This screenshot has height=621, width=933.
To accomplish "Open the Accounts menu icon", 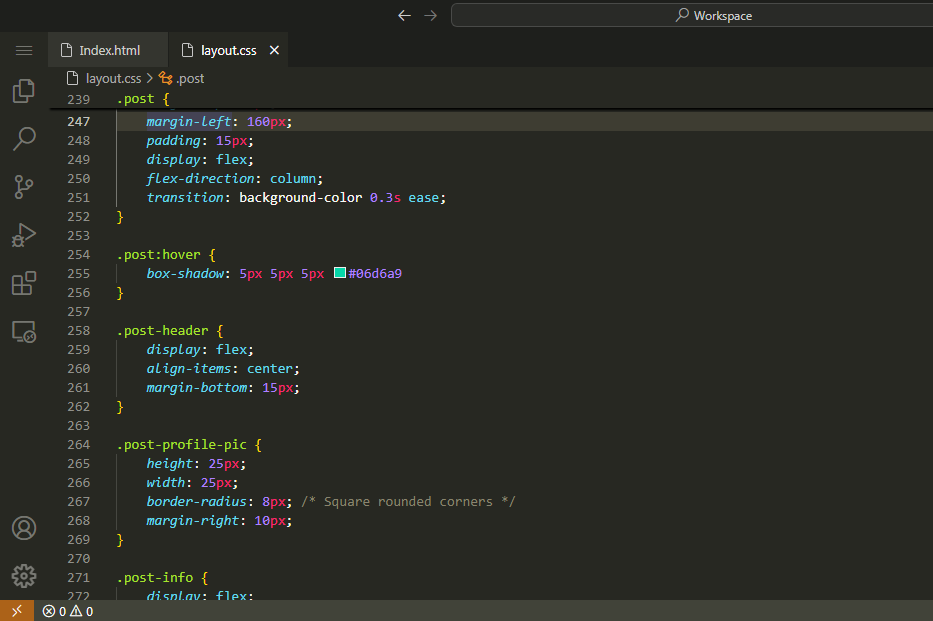I will (24, 528).
